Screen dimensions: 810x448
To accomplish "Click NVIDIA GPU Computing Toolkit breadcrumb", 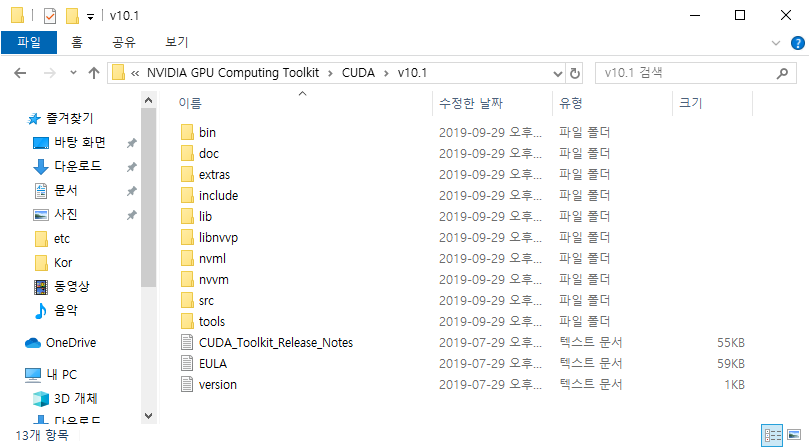I will [233, 73].
